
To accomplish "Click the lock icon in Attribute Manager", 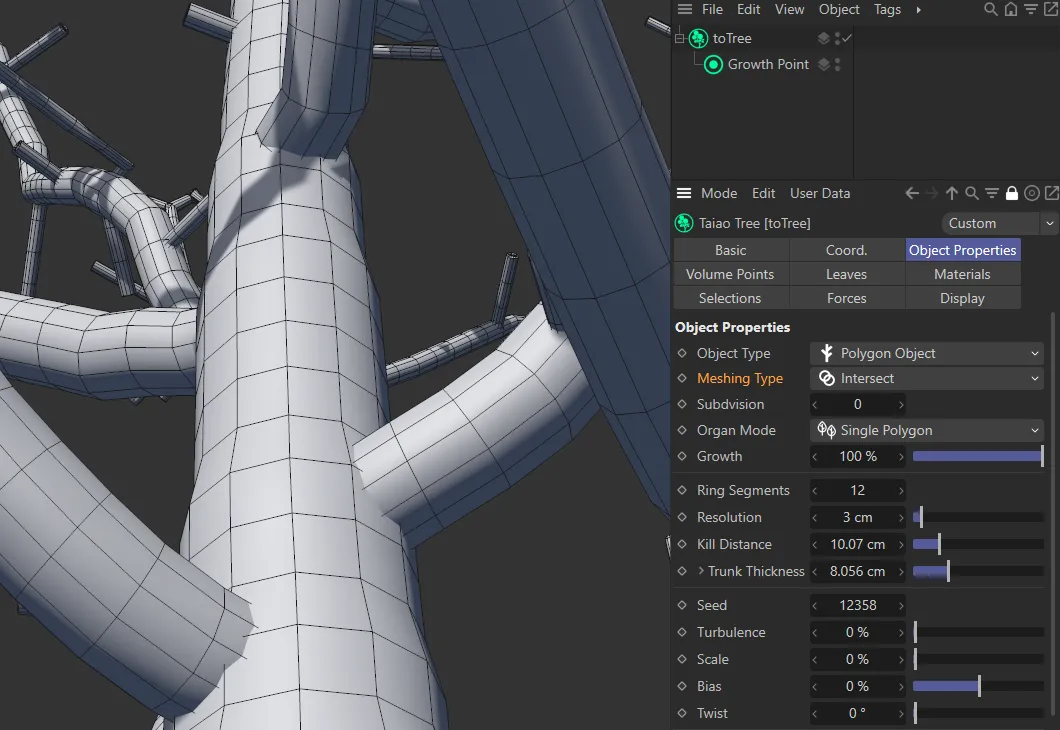I will 1012,193.
